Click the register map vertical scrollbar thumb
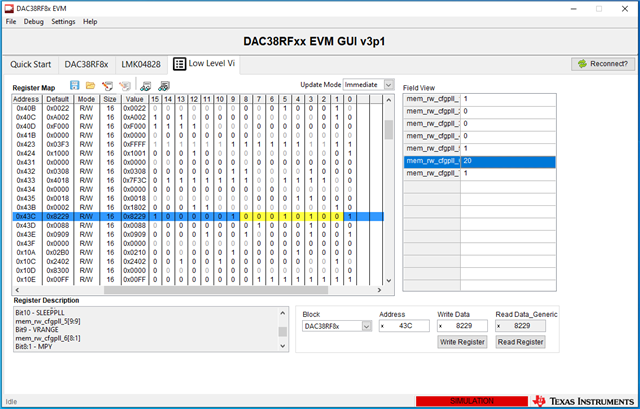The width and height of the screenshot is (640, 409). point(389,130)
